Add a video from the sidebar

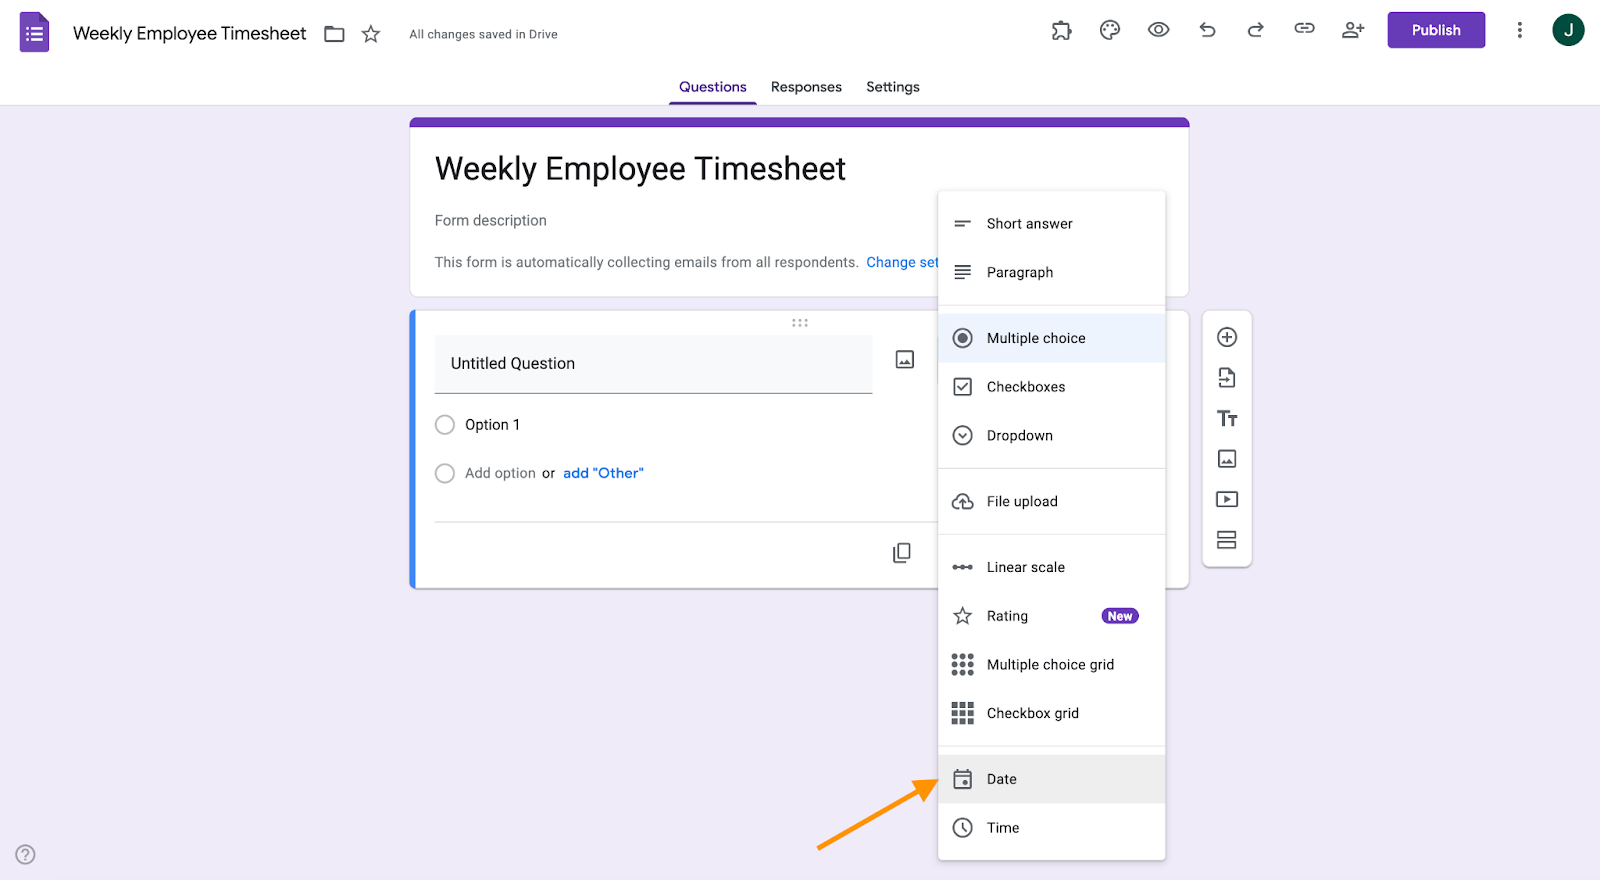tap(1227, 499)
